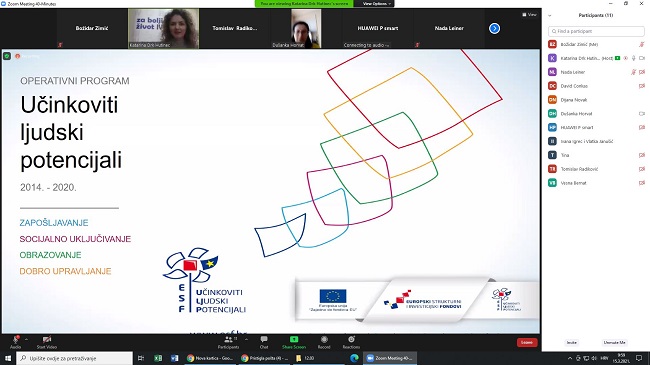Expand the Participants options arrow in the toolbar
650x365 pixels.
coord(246,339)
